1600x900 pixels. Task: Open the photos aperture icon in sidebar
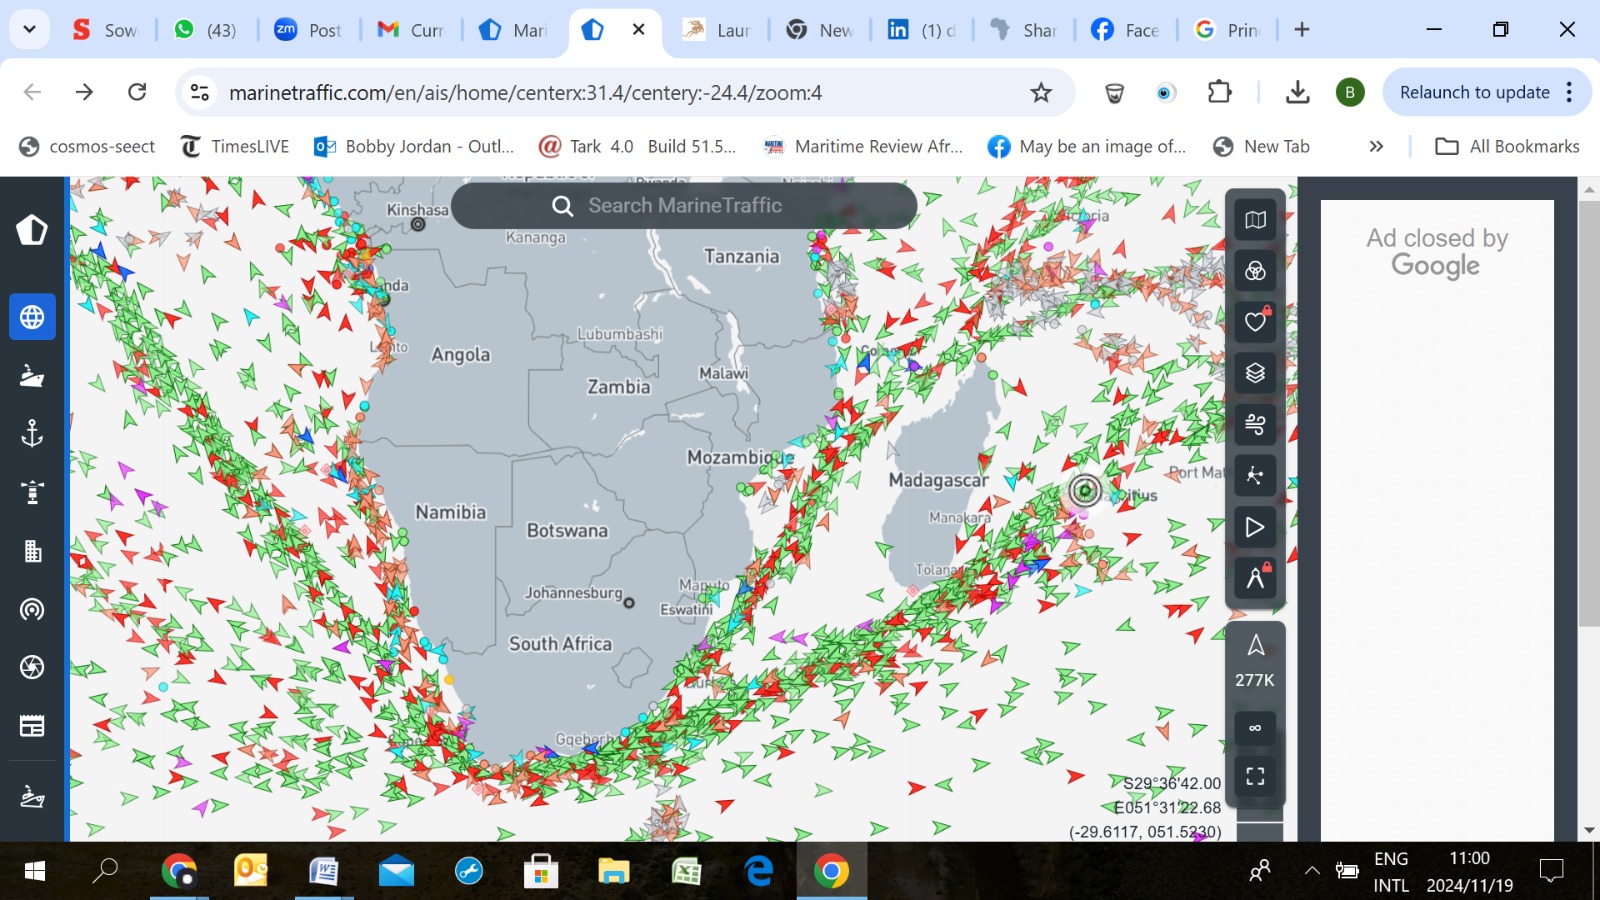point(32,667)
